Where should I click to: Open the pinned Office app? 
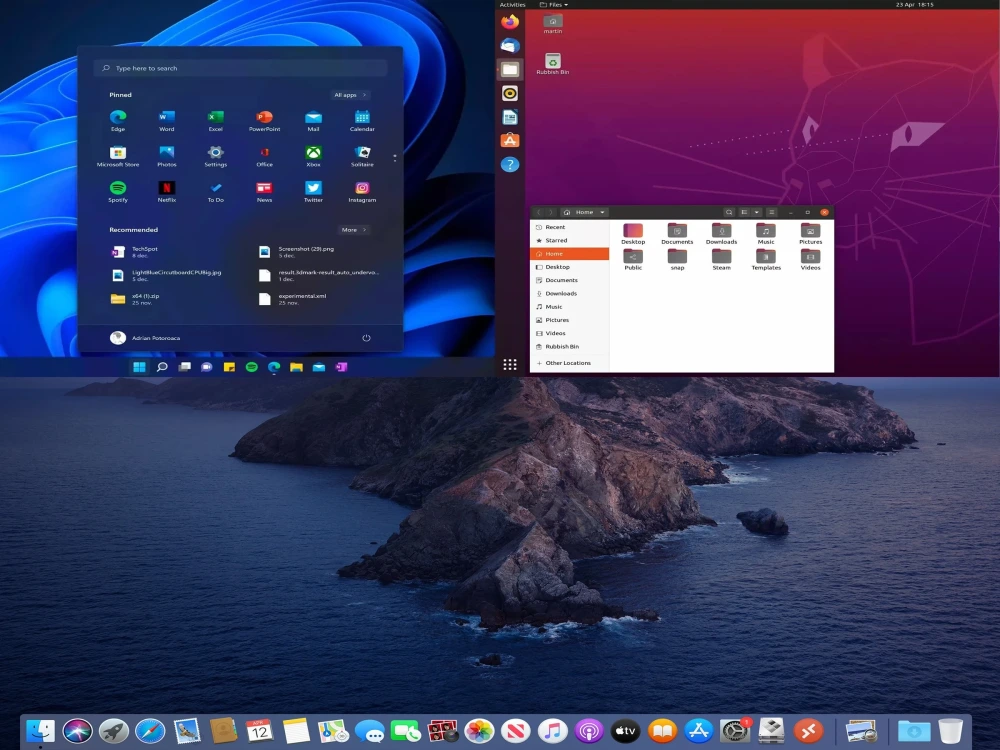pos(264,156)
